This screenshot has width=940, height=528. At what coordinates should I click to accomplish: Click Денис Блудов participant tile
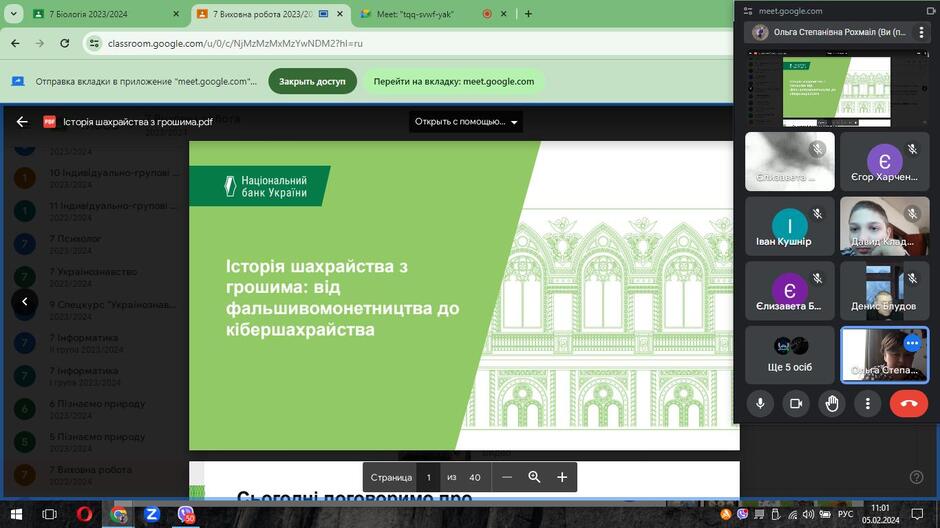coord(884,291)
